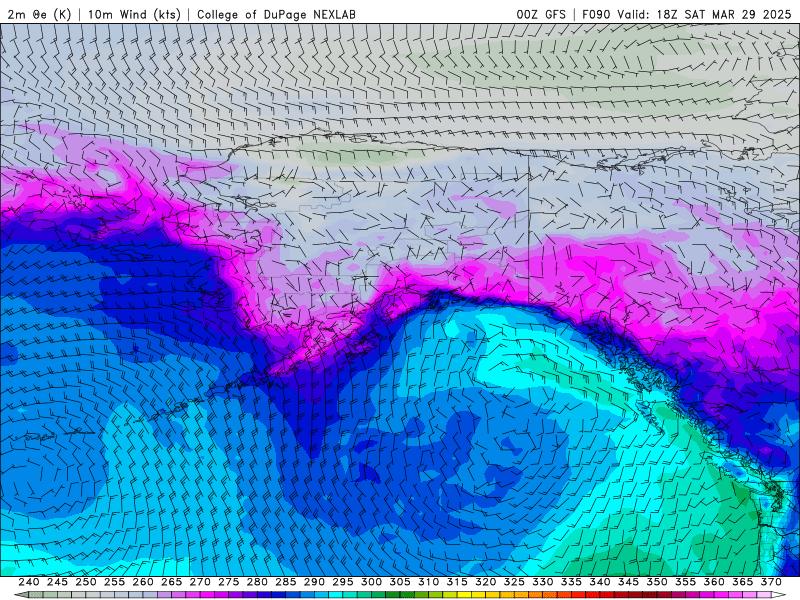Click the 240 value on the color scale
The height and width of the screenshot is (600, 800).
tap(29, 582)
